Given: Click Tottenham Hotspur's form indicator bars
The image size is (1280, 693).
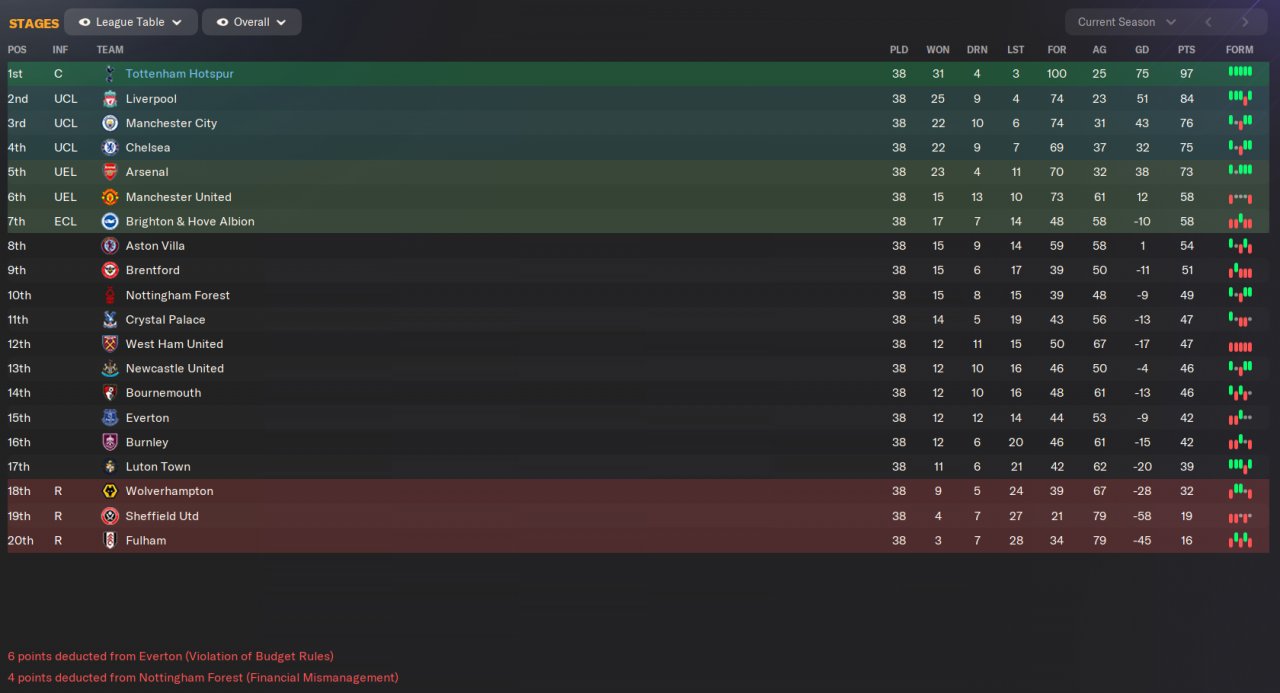Looking at the screenshot, I should (1239, 73).
